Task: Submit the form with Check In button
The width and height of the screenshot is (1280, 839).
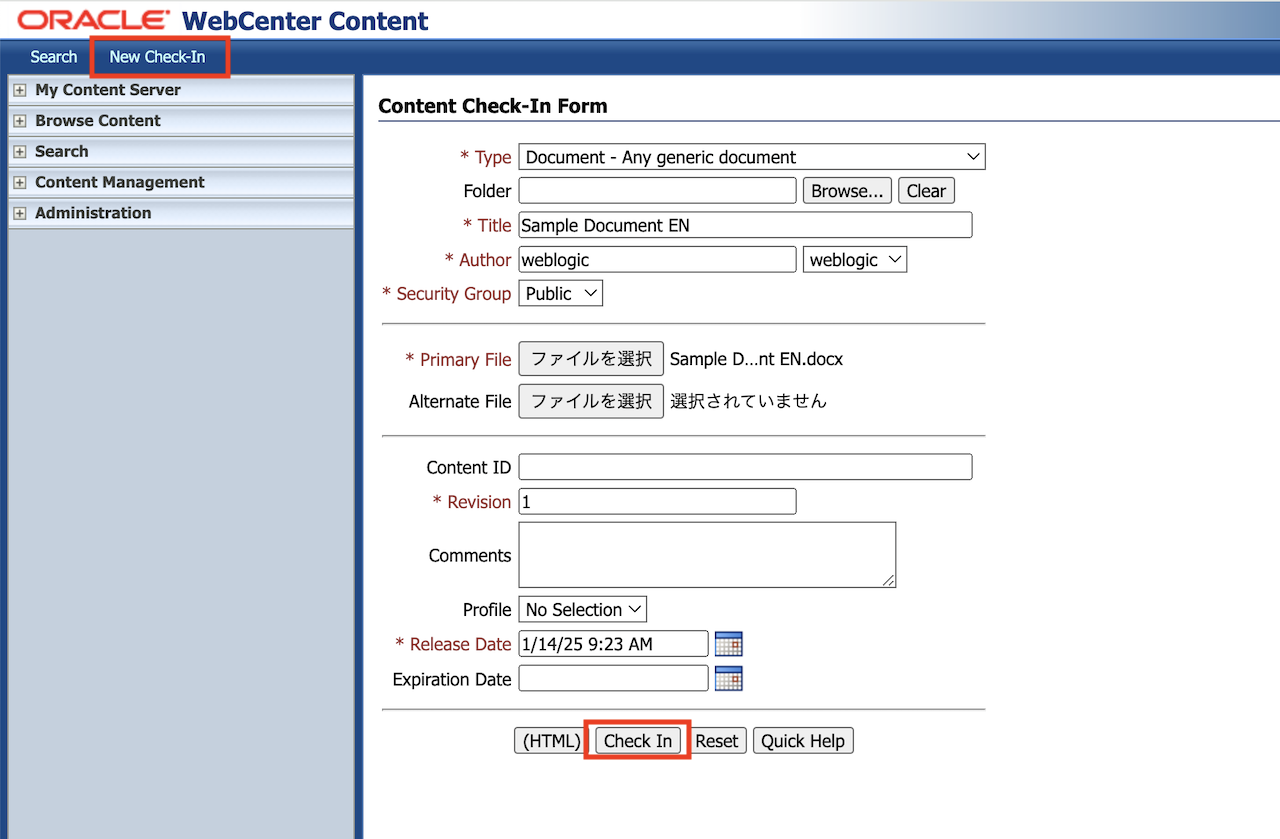Action: (638, 741)
